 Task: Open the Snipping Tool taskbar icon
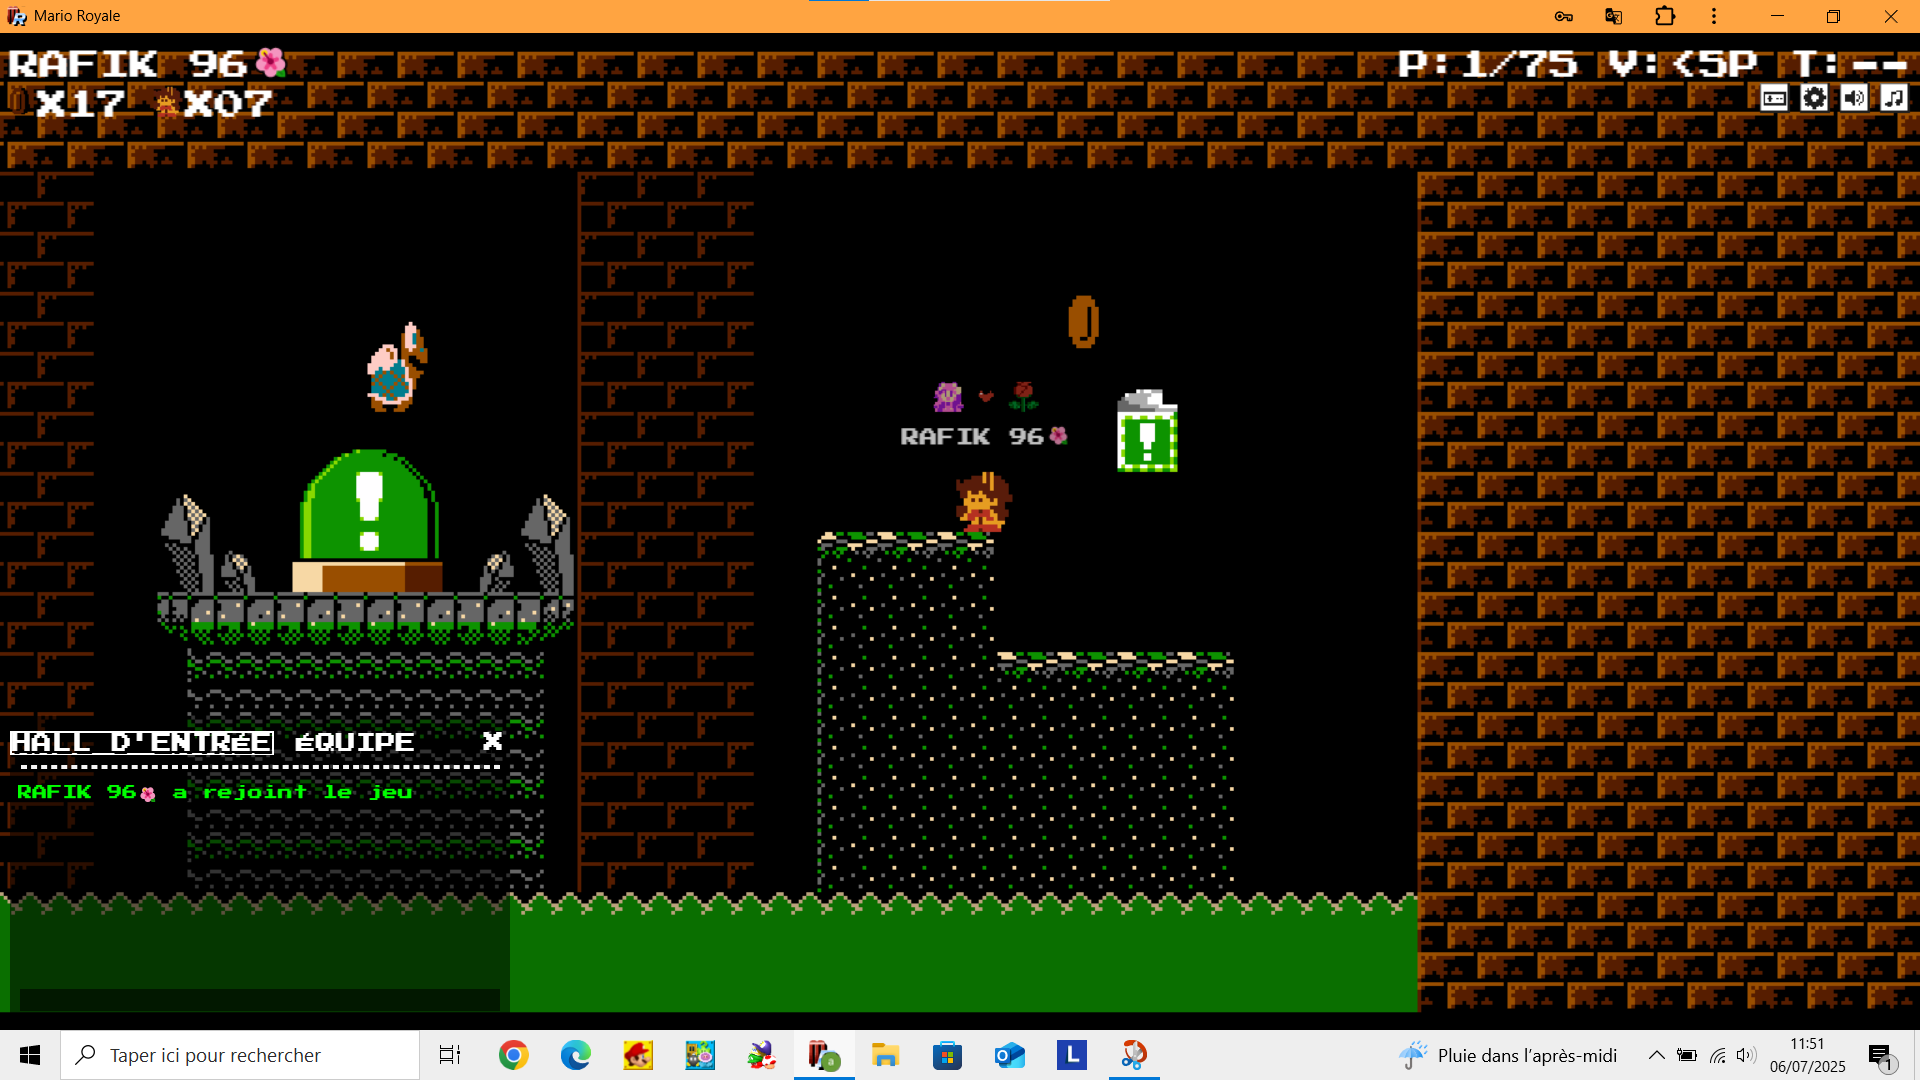pyautogui.click(x=1133, y=1055)
